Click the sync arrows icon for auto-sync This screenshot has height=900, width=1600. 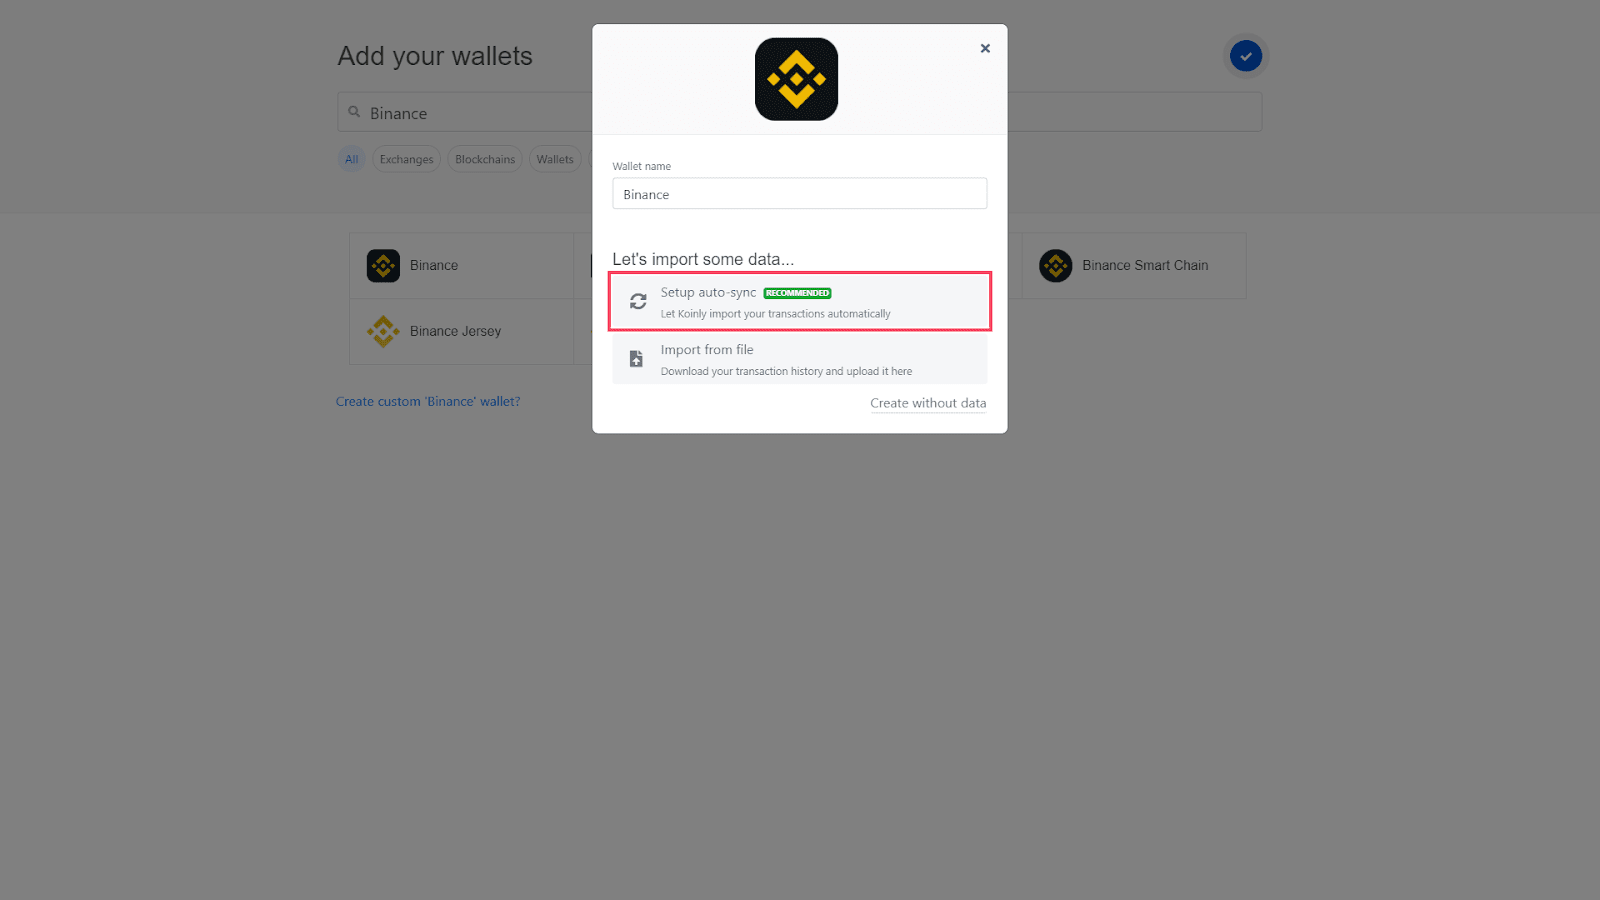pos(638,301)
